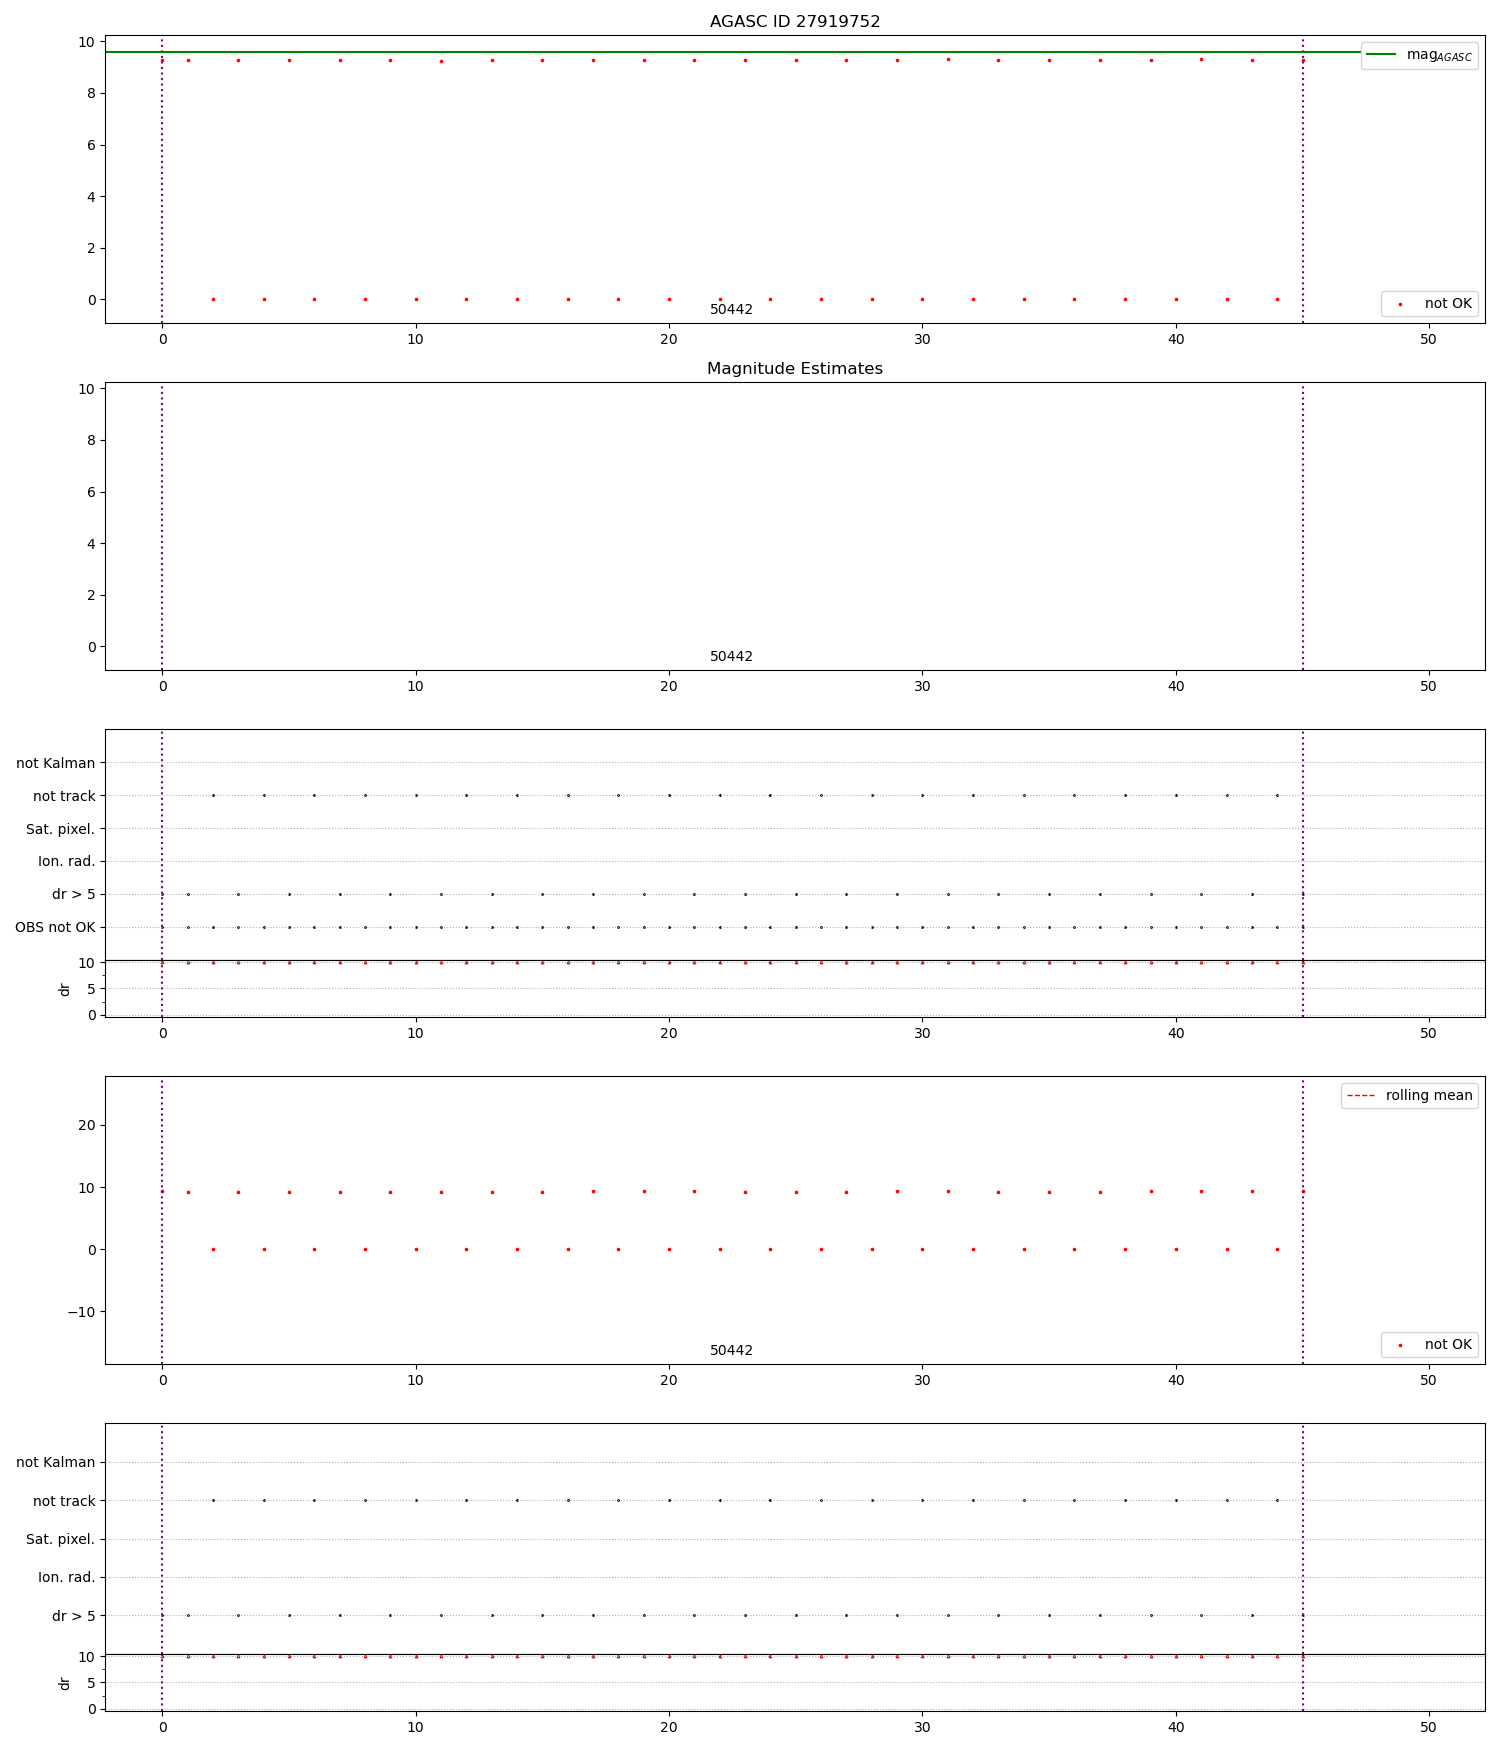1500x1750 pixels.
Task: Click 'not OK' legend in the AGASC ID plot
Action: (1429, 303)
